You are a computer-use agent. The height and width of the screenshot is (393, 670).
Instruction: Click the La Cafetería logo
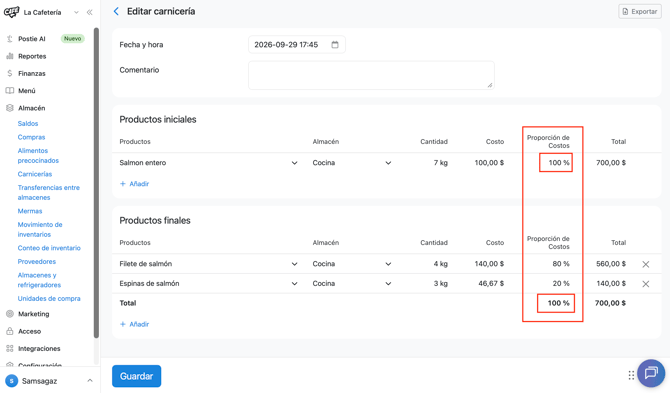pos(11,12)
